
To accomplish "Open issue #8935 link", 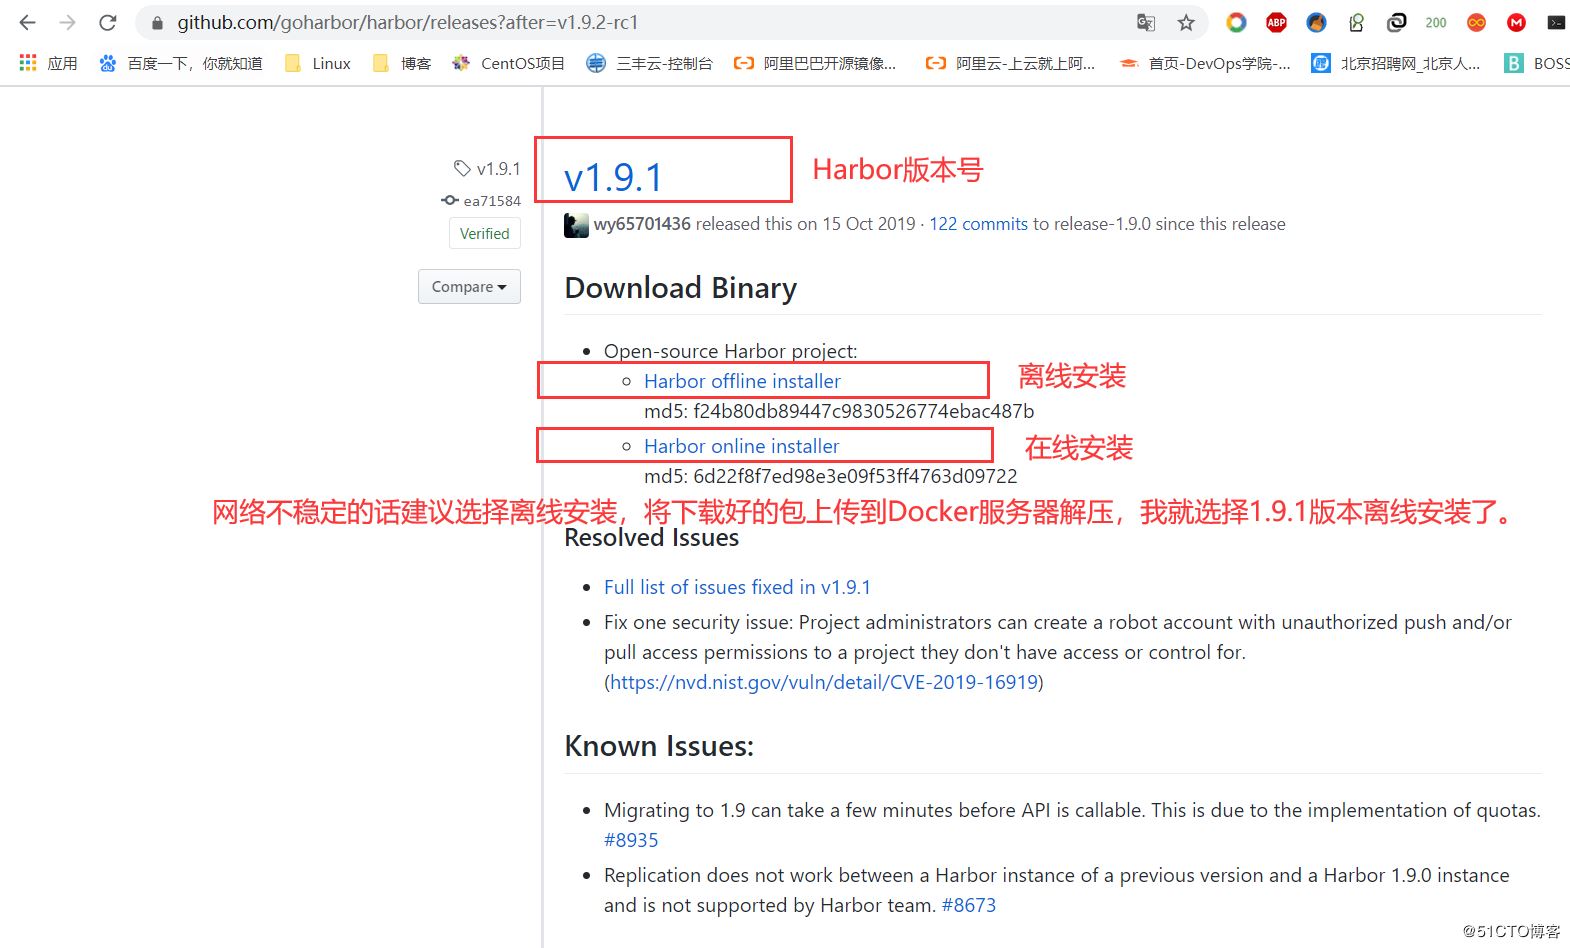I will coord(631,840).
